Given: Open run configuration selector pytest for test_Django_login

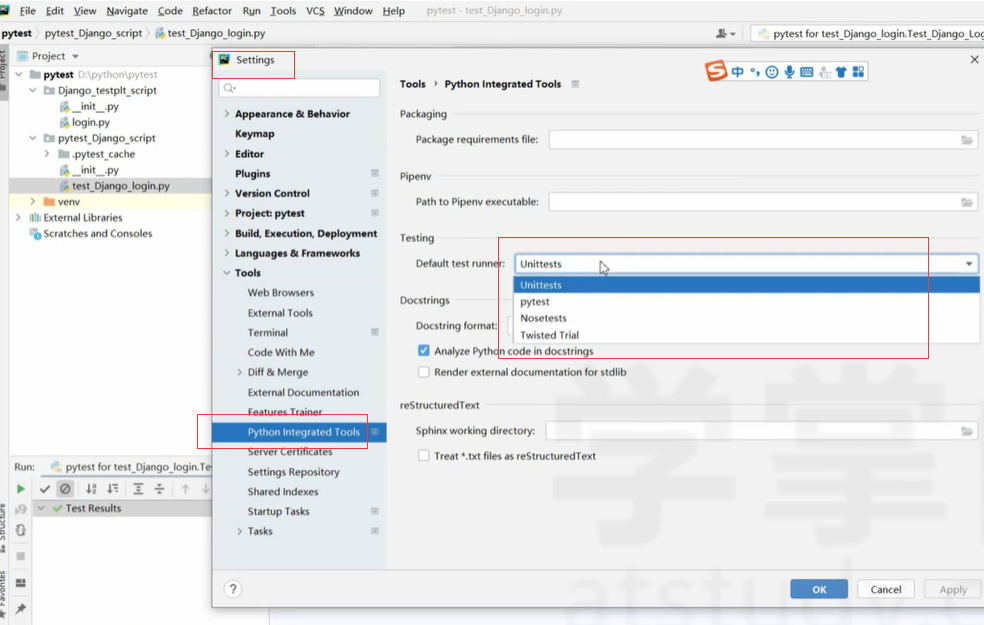Looking at the screenshot, I should click(x=868, y=34).
